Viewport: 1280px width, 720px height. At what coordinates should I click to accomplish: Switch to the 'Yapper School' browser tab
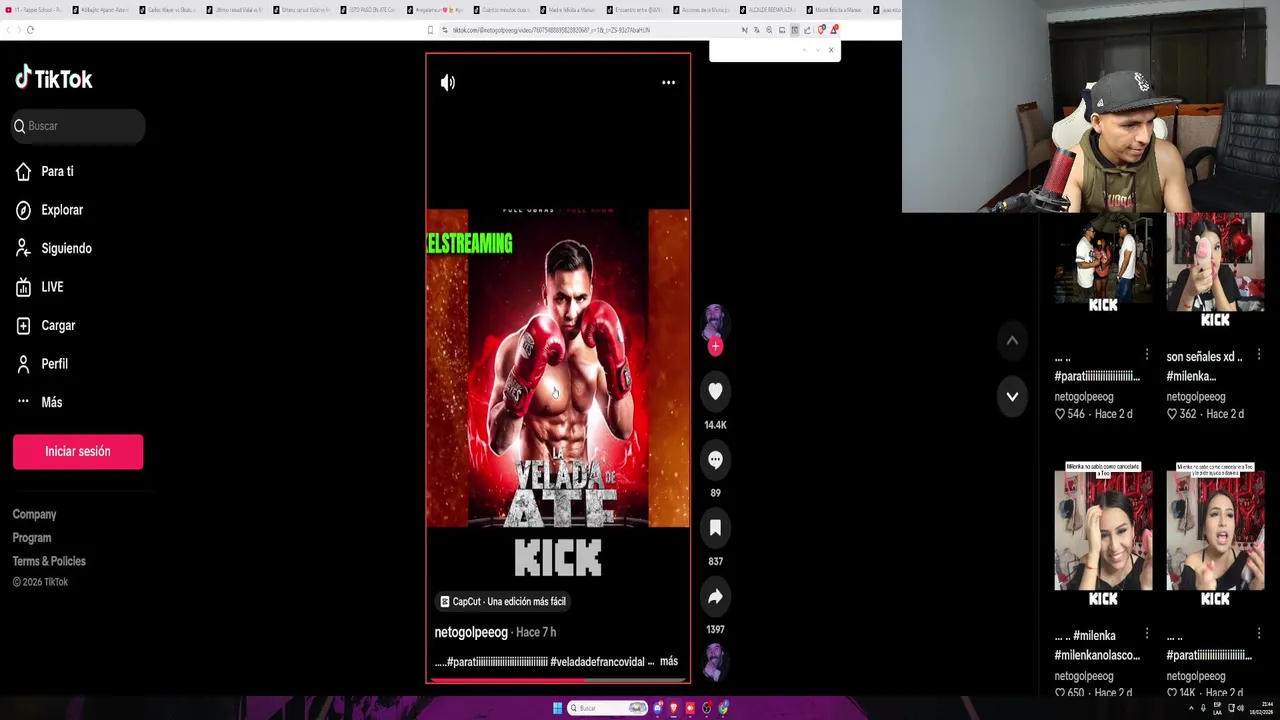(x=34, y=10)
